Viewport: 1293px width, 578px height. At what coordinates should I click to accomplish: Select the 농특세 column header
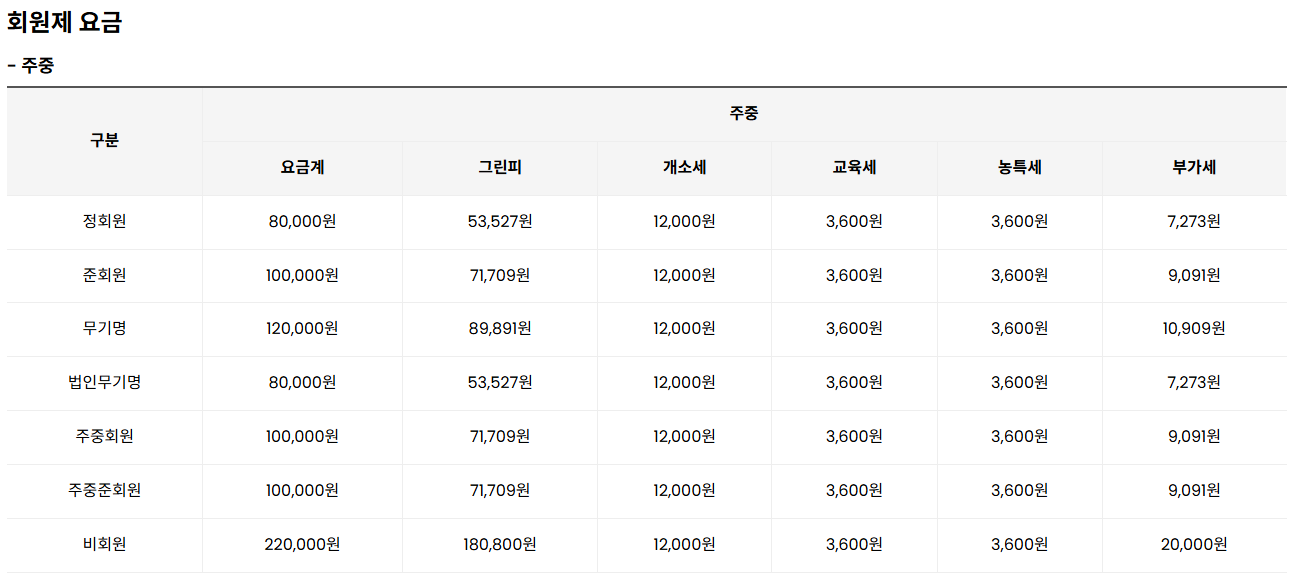click(x=1019, y=168)
